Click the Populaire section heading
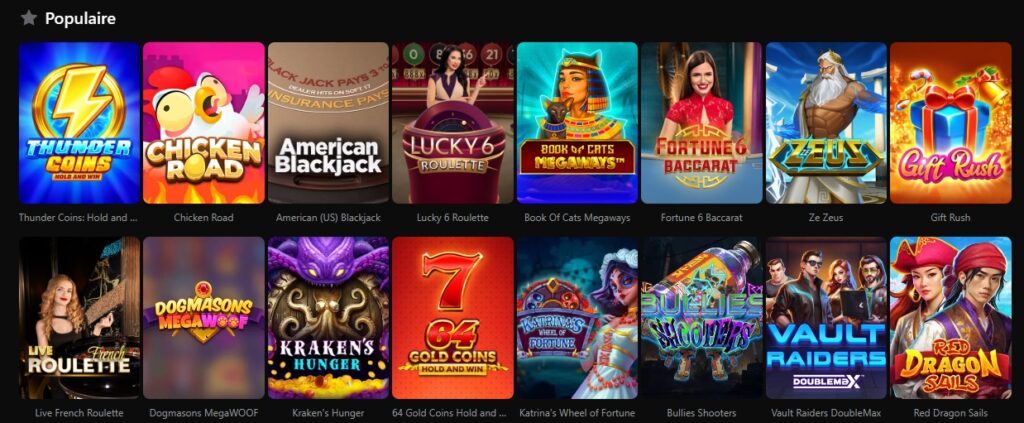The image size is (1024, 423). (x=80, y=19)
